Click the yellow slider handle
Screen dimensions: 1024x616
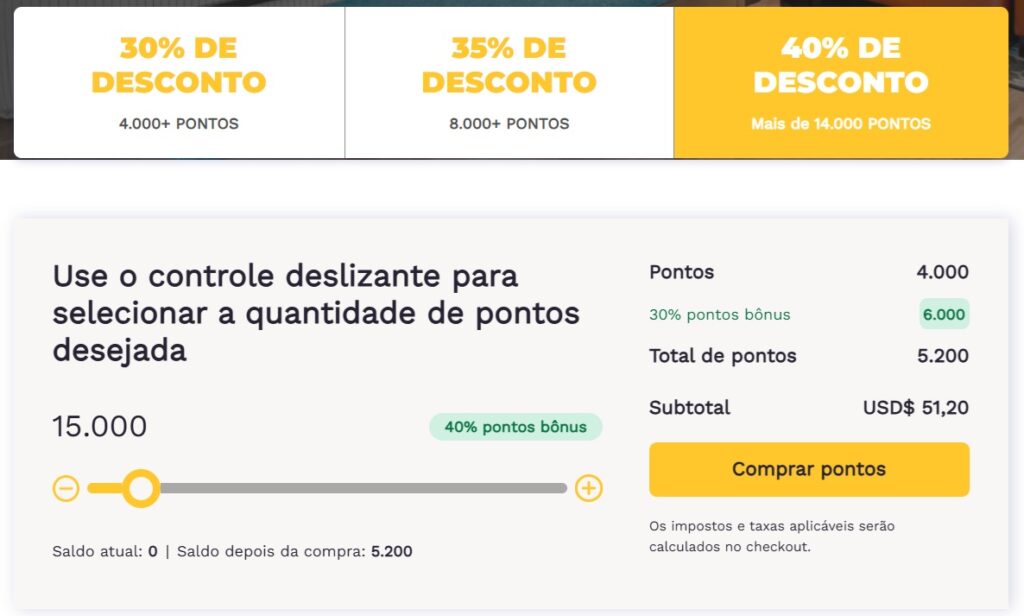(x=141, y=489)
